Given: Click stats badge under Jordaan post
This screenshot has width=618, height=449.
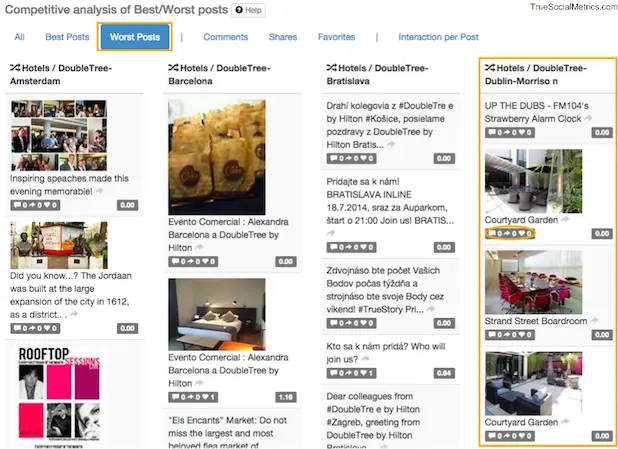Looking at the screenshot, I should (35, 328).
